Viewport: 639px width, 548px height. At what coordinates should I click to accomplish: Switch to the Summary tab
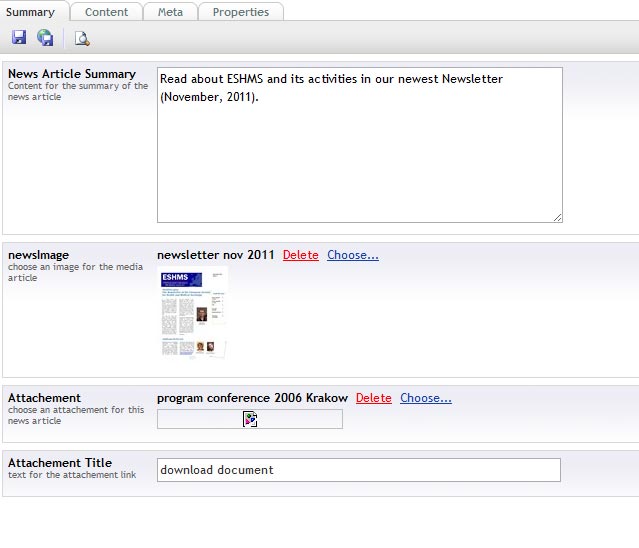point(30,12)
